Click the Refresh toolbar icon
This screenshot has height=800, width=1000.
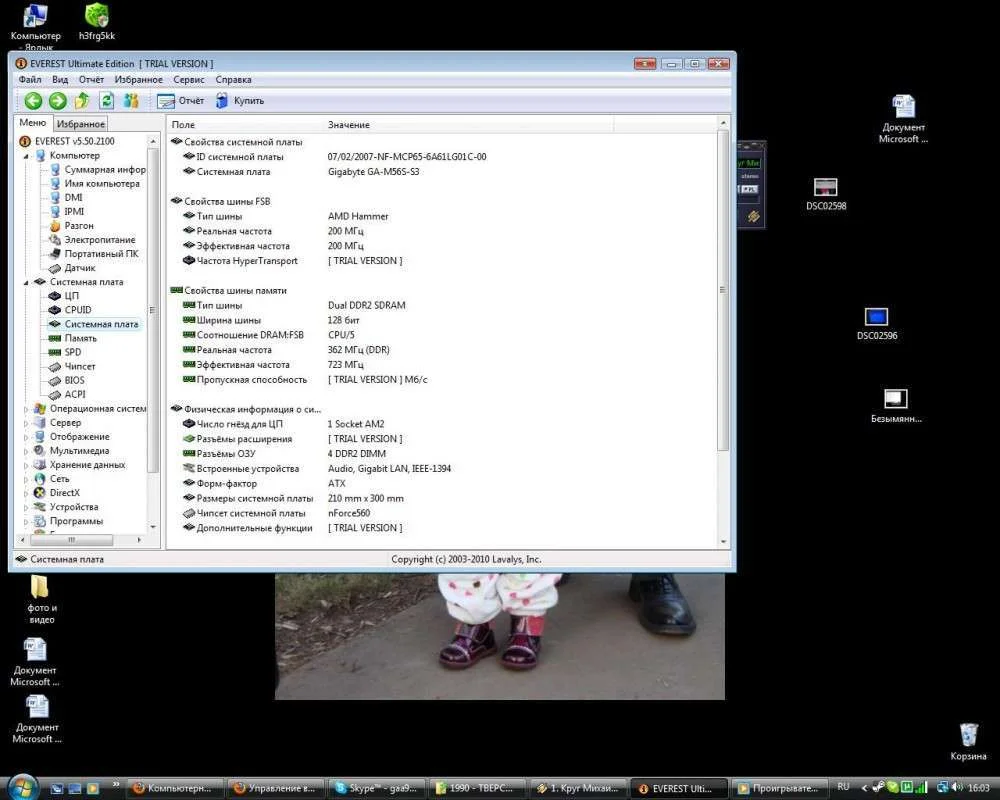[x=106, y=101]
